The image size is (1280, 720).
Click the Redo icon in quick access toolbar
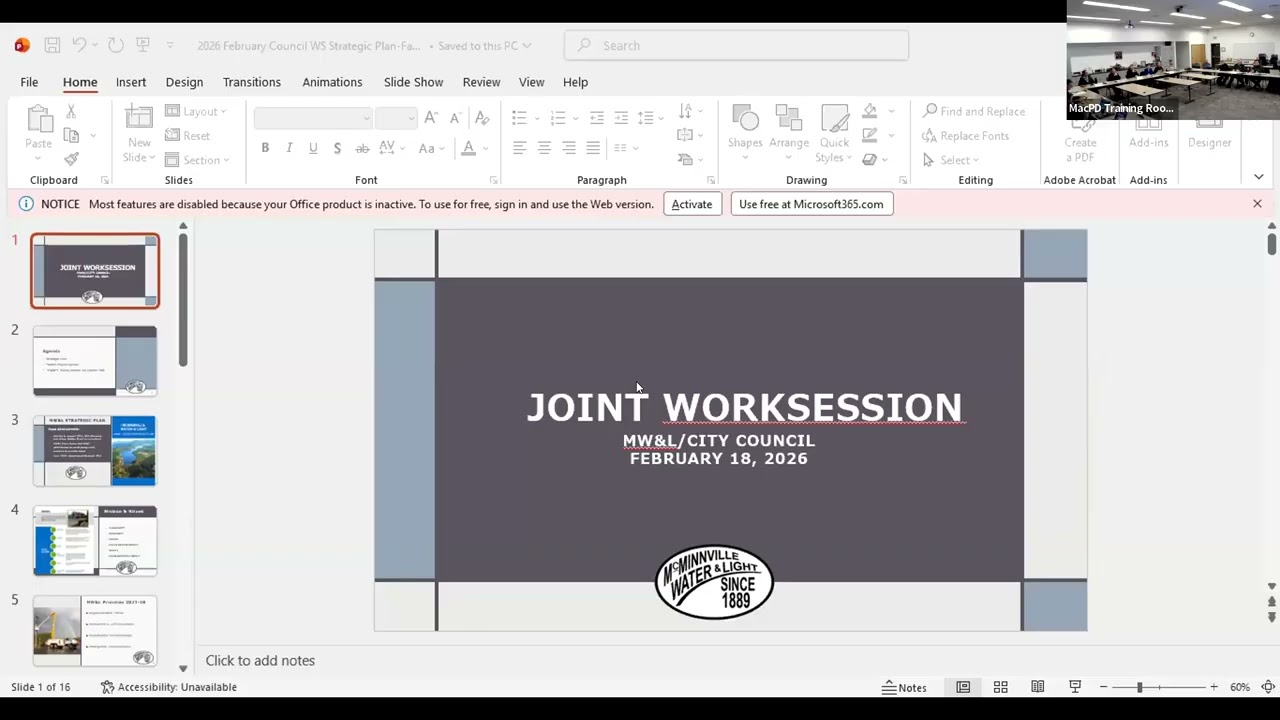115,45
